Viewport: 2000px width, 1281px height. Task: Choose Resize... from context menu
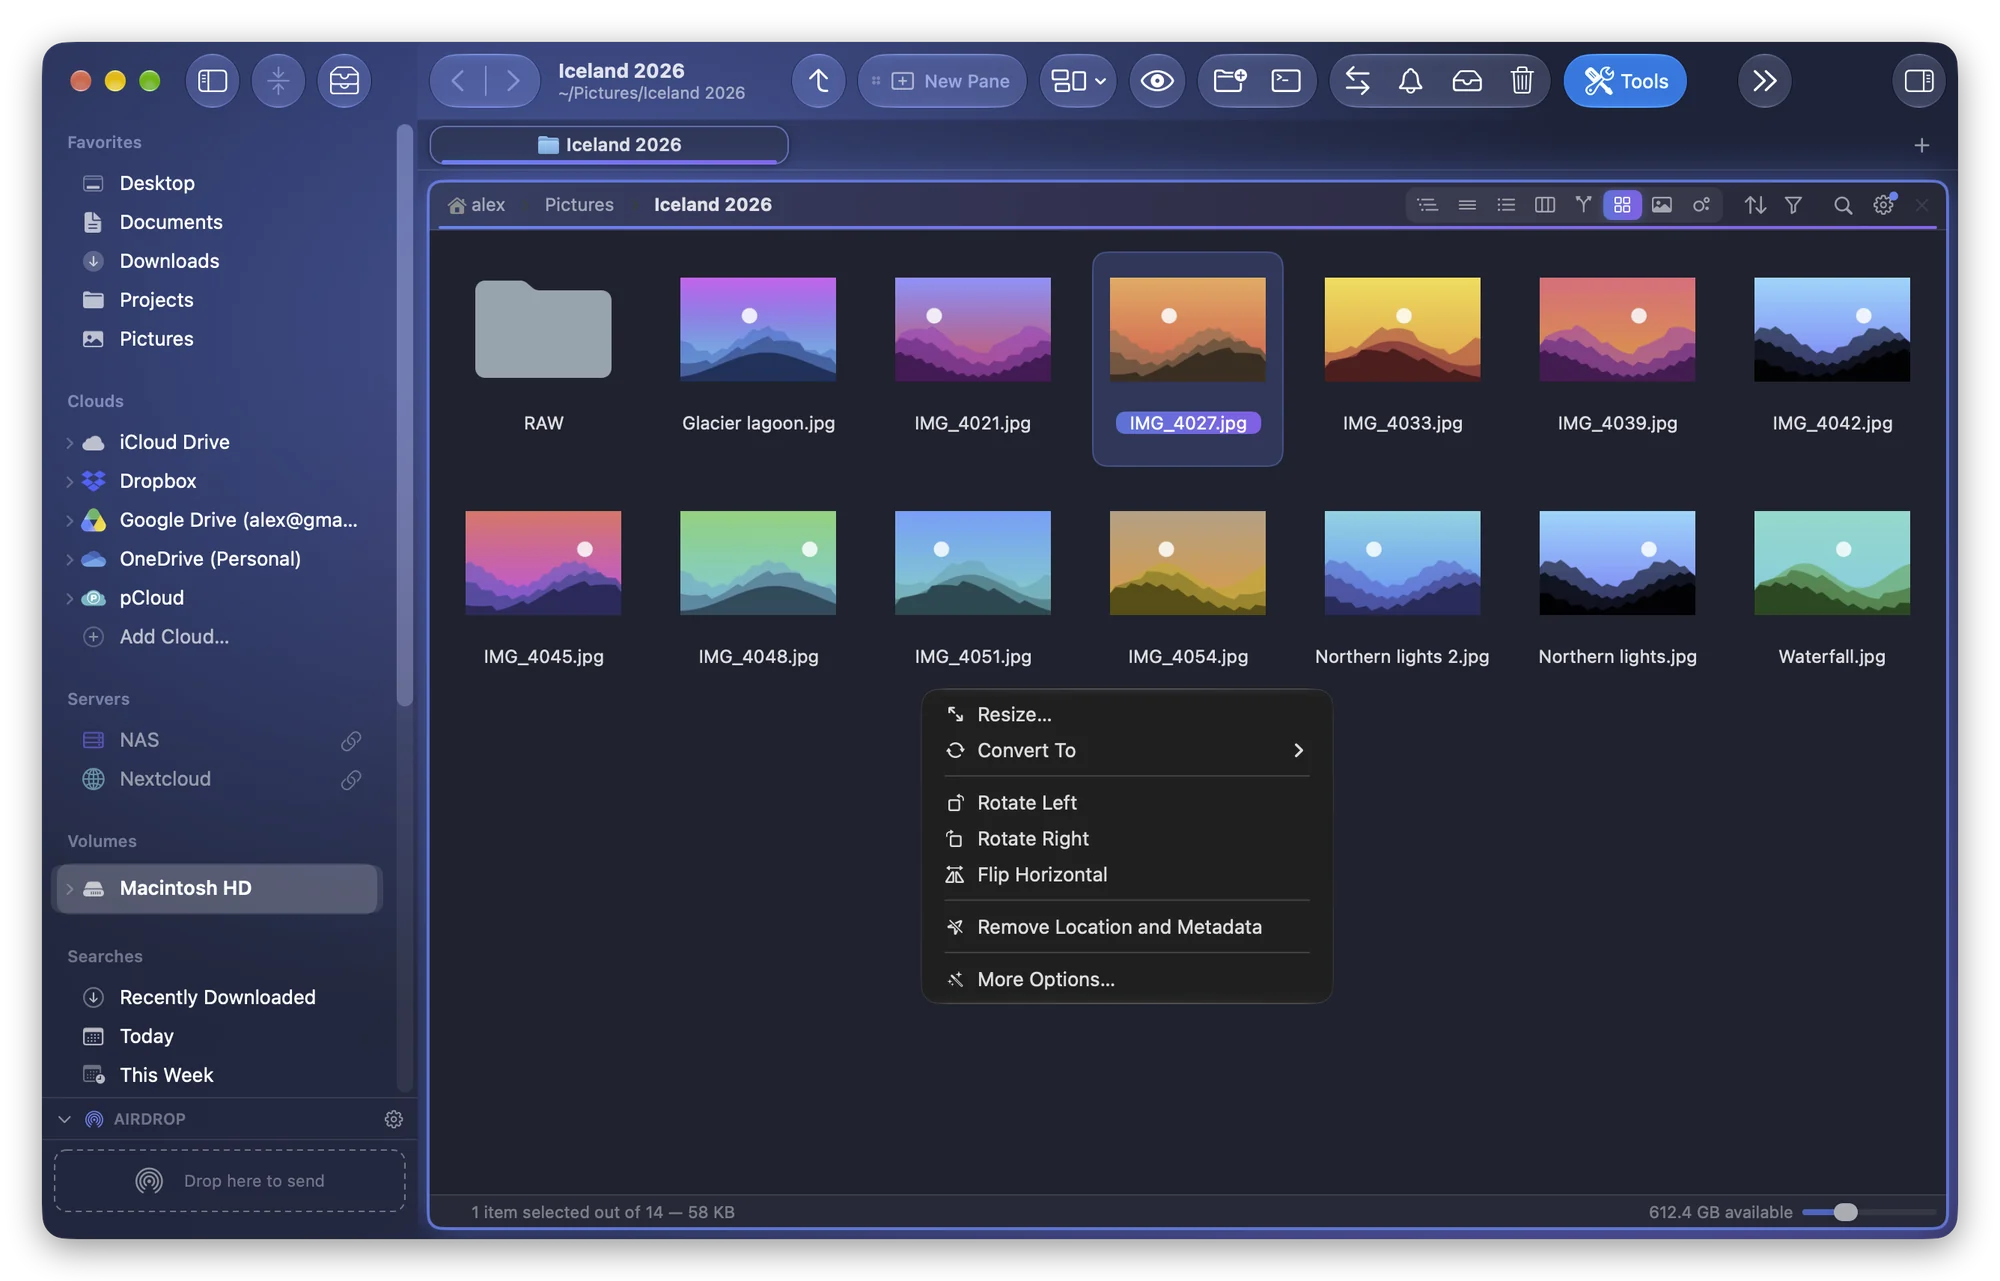[x=1127, y=714]
